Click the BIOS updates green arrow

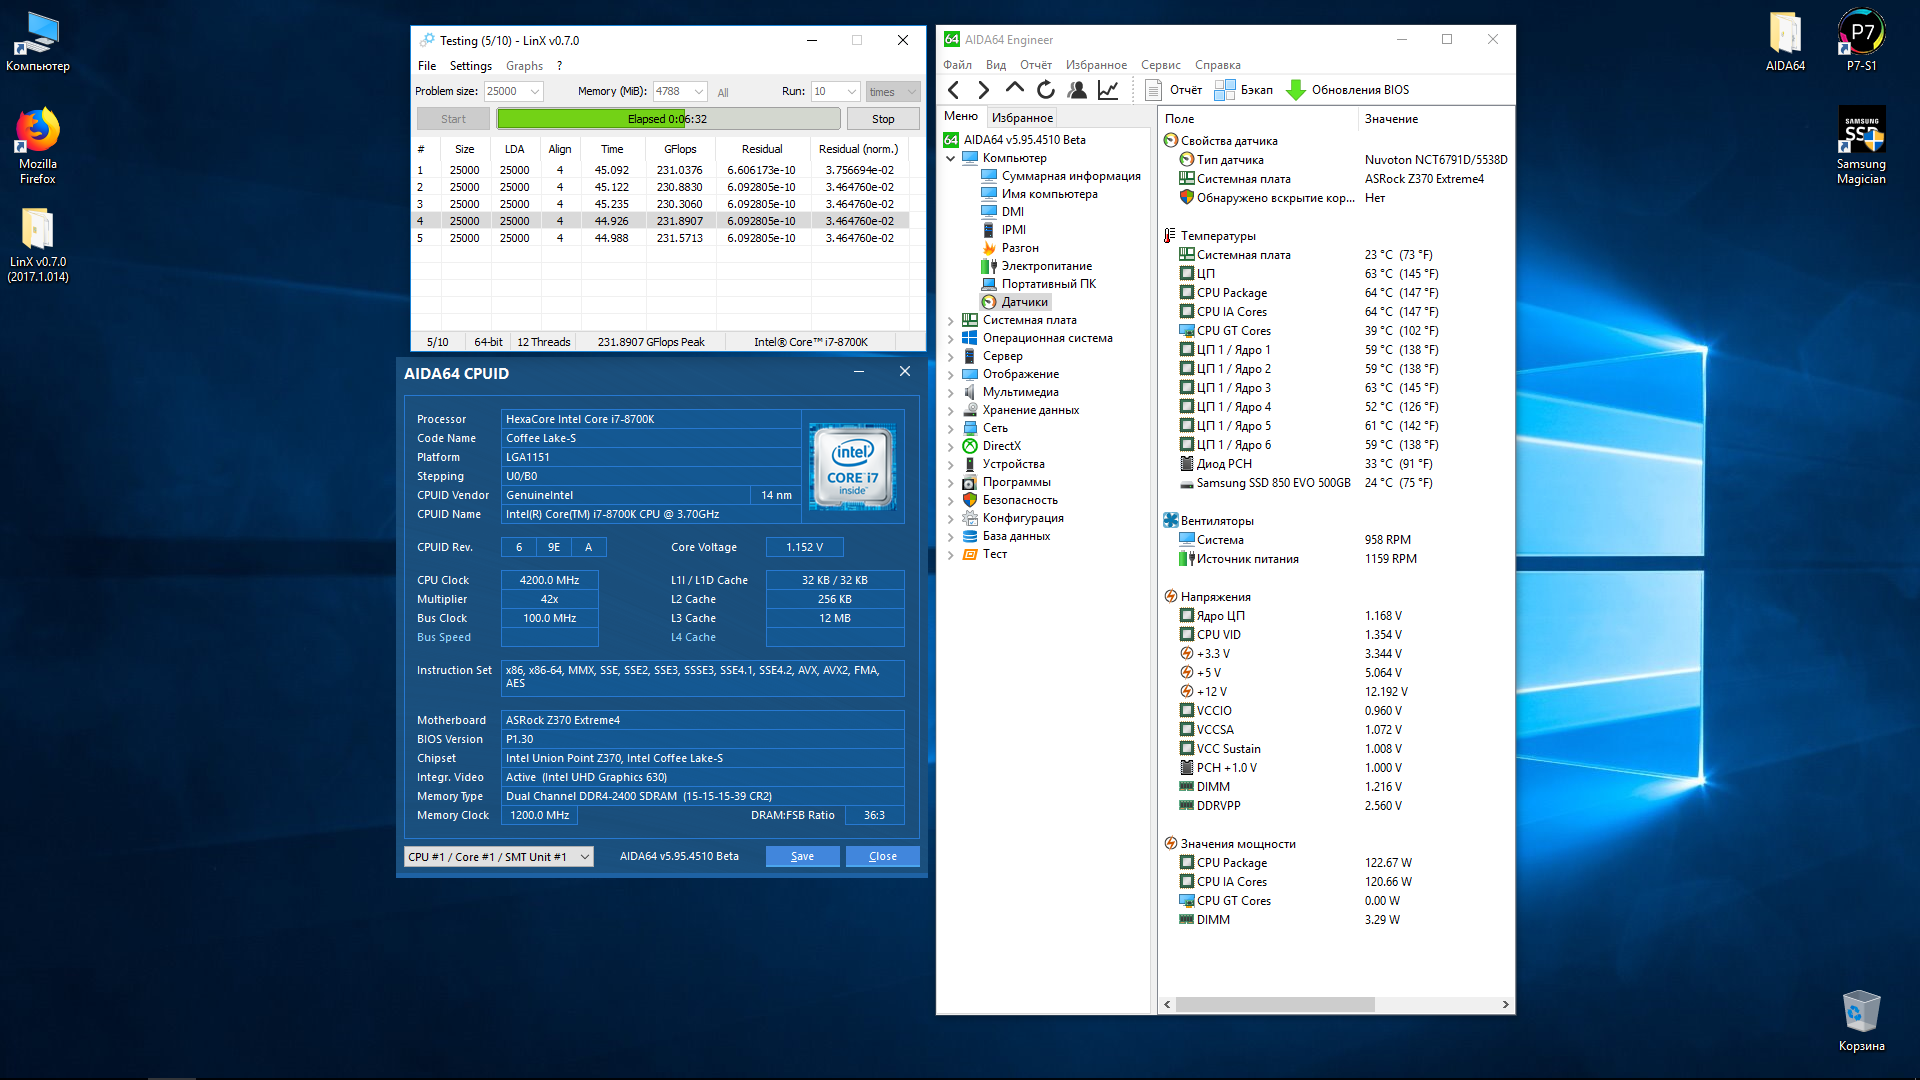[1296, 90]
